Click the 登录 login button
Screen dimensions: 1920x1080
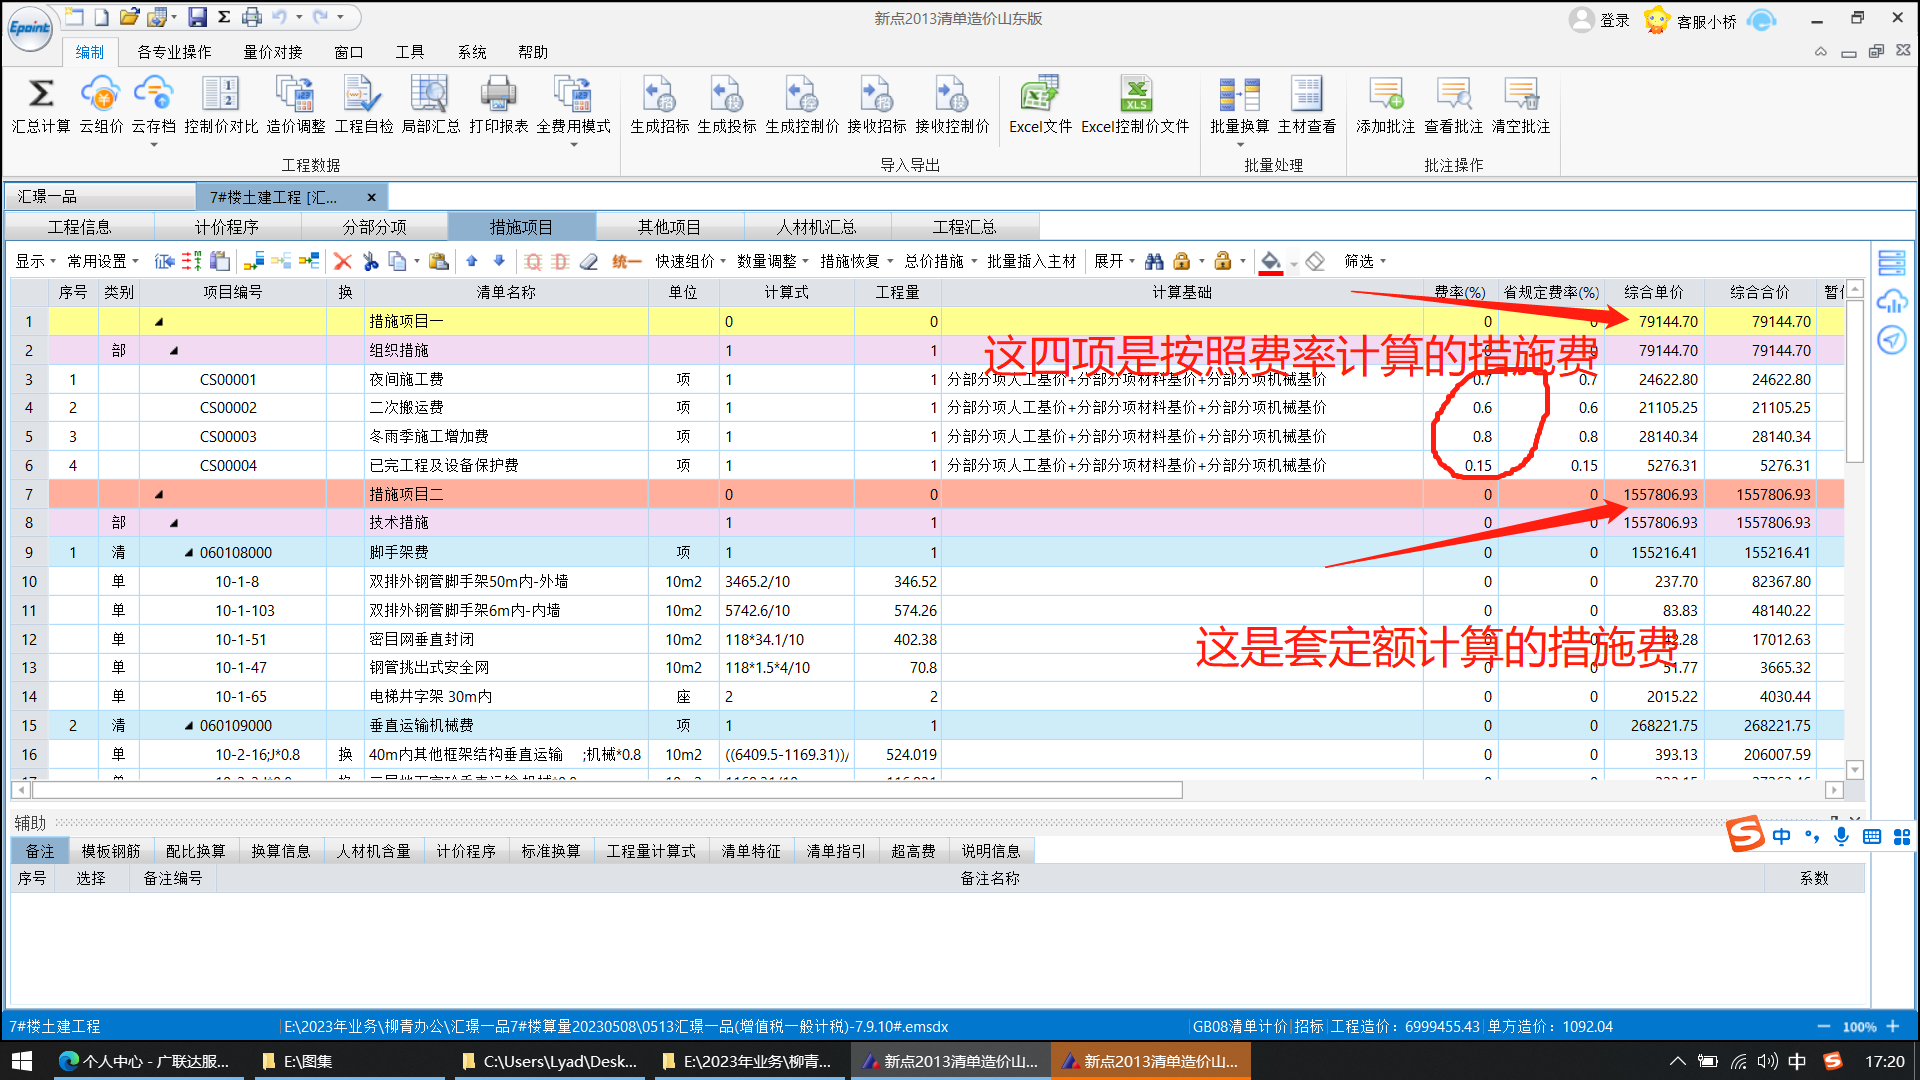(1600, 20)
